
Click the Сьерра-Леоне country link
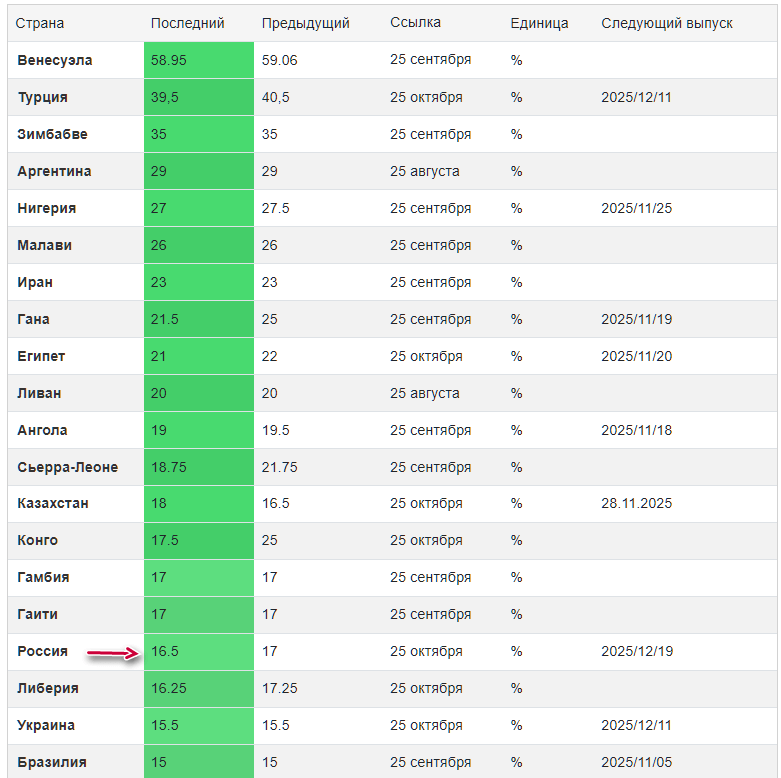click(x=67, y=467)
